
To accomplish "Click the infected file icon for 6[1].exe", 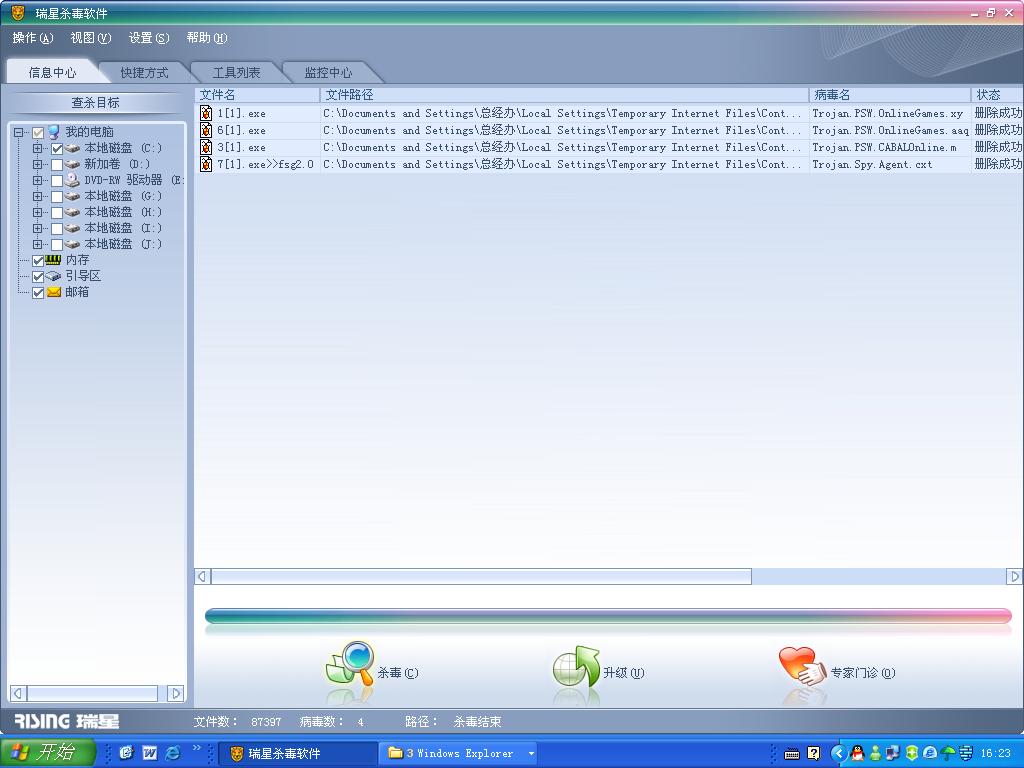I will point(206,130).
